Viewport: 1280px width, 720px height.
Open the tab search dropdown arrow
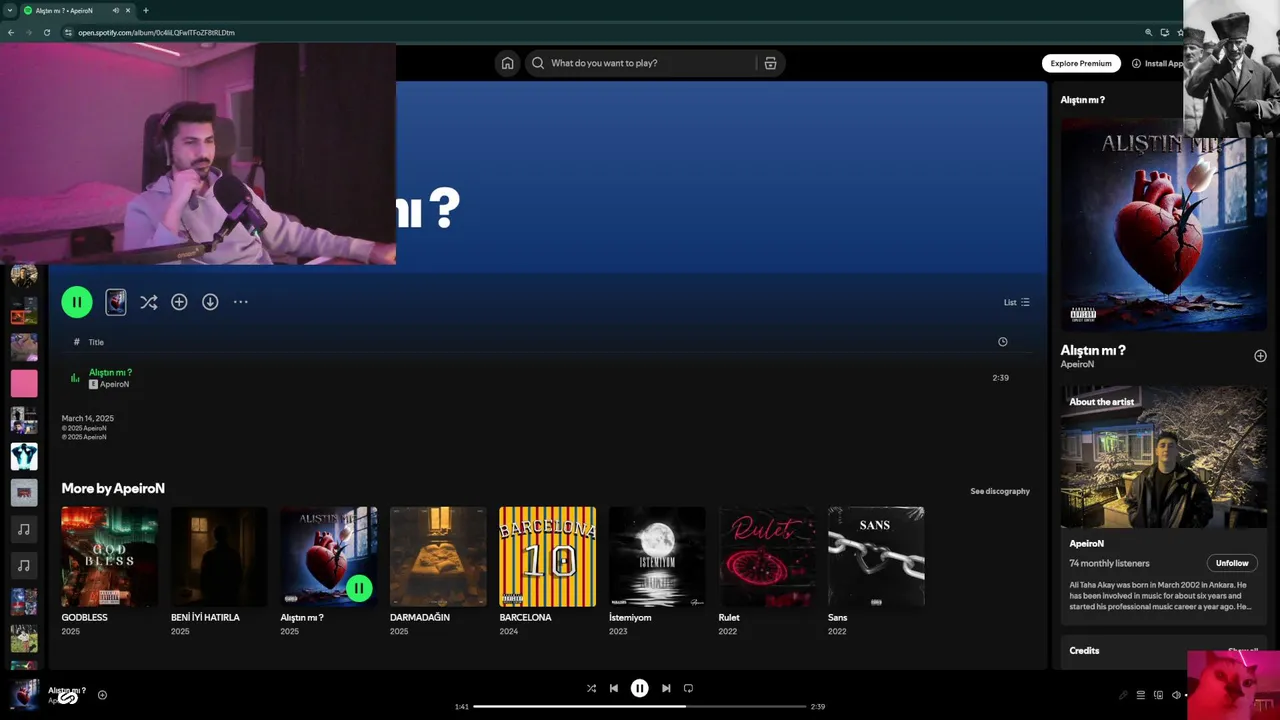10,10
